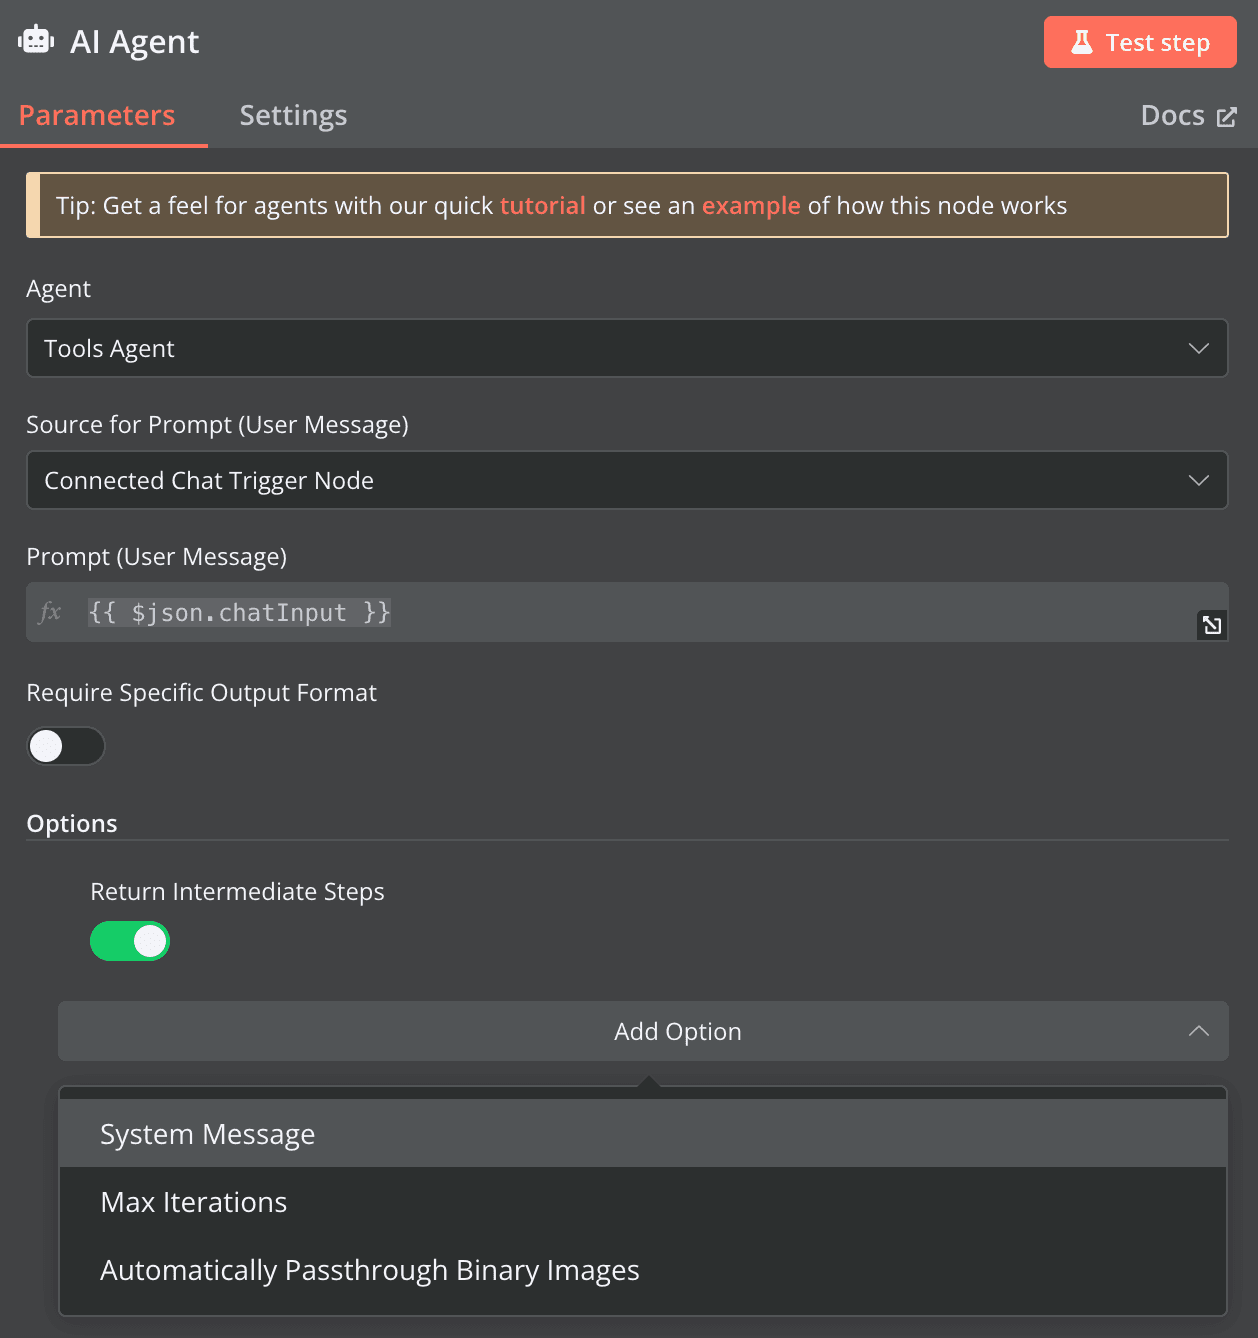Open the example link in the tip
Screen dimensions: 1258x1338
[x=751, y=205]
